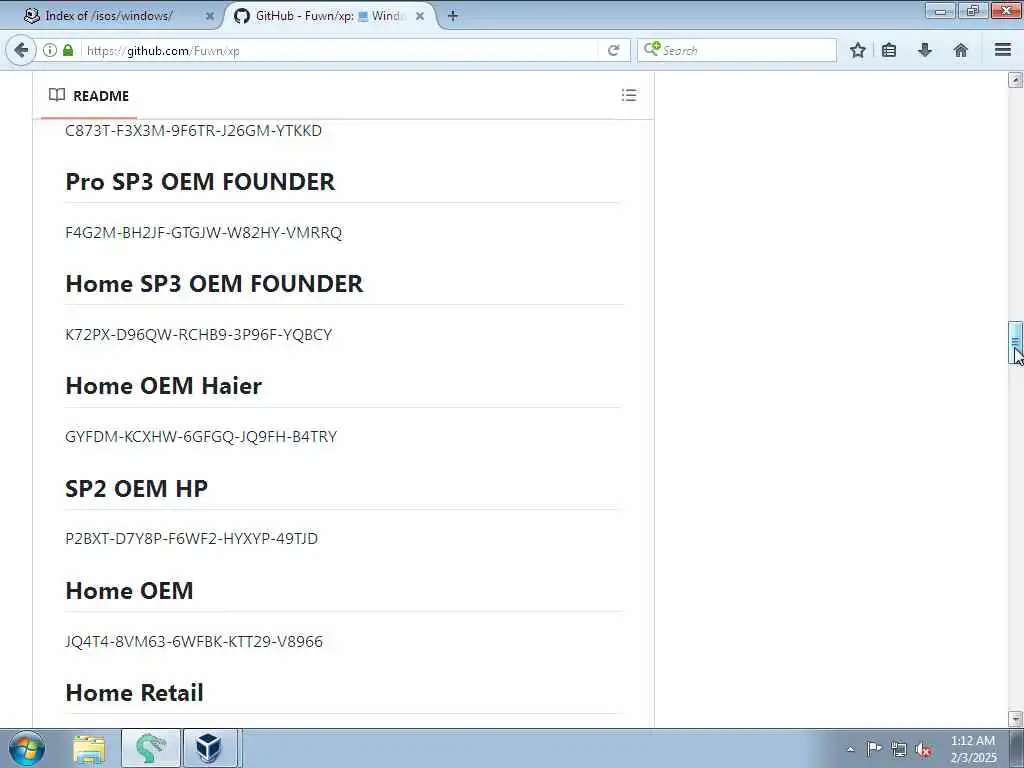Click the scrollbar up arrow
Viewport: 1024px width, 768px height.
[1015, 80]
